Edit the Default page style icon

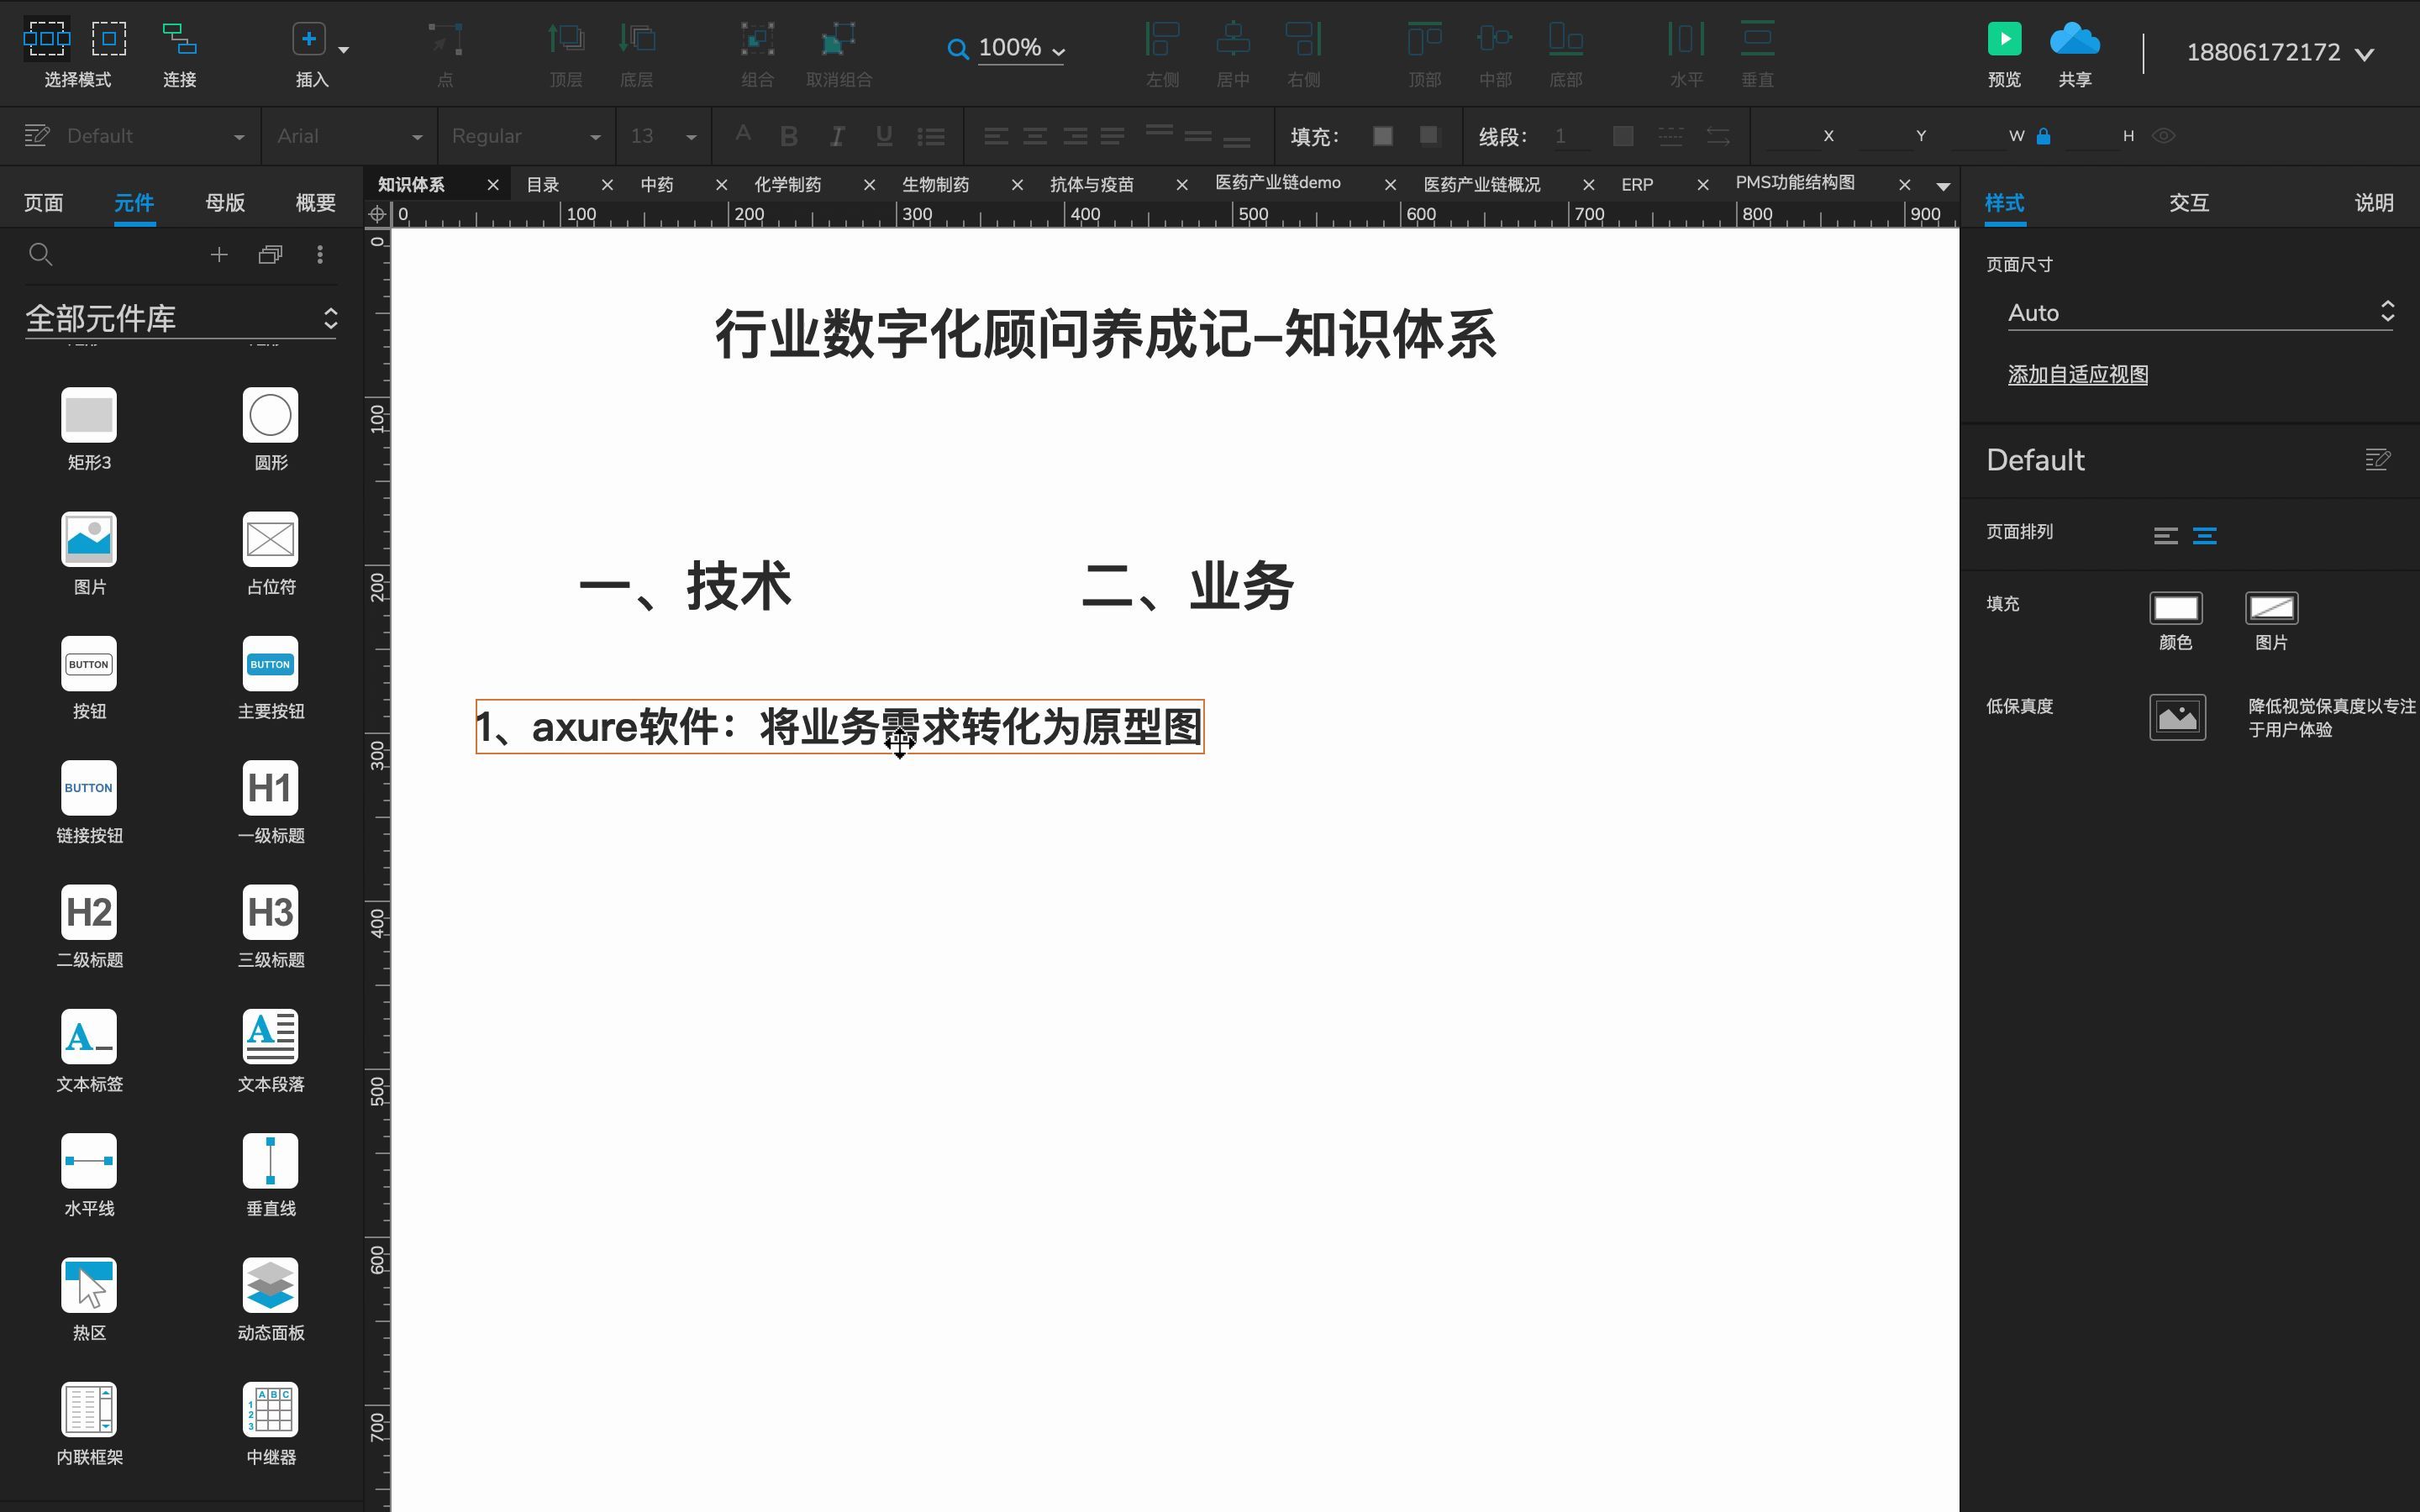[2378, 460]
